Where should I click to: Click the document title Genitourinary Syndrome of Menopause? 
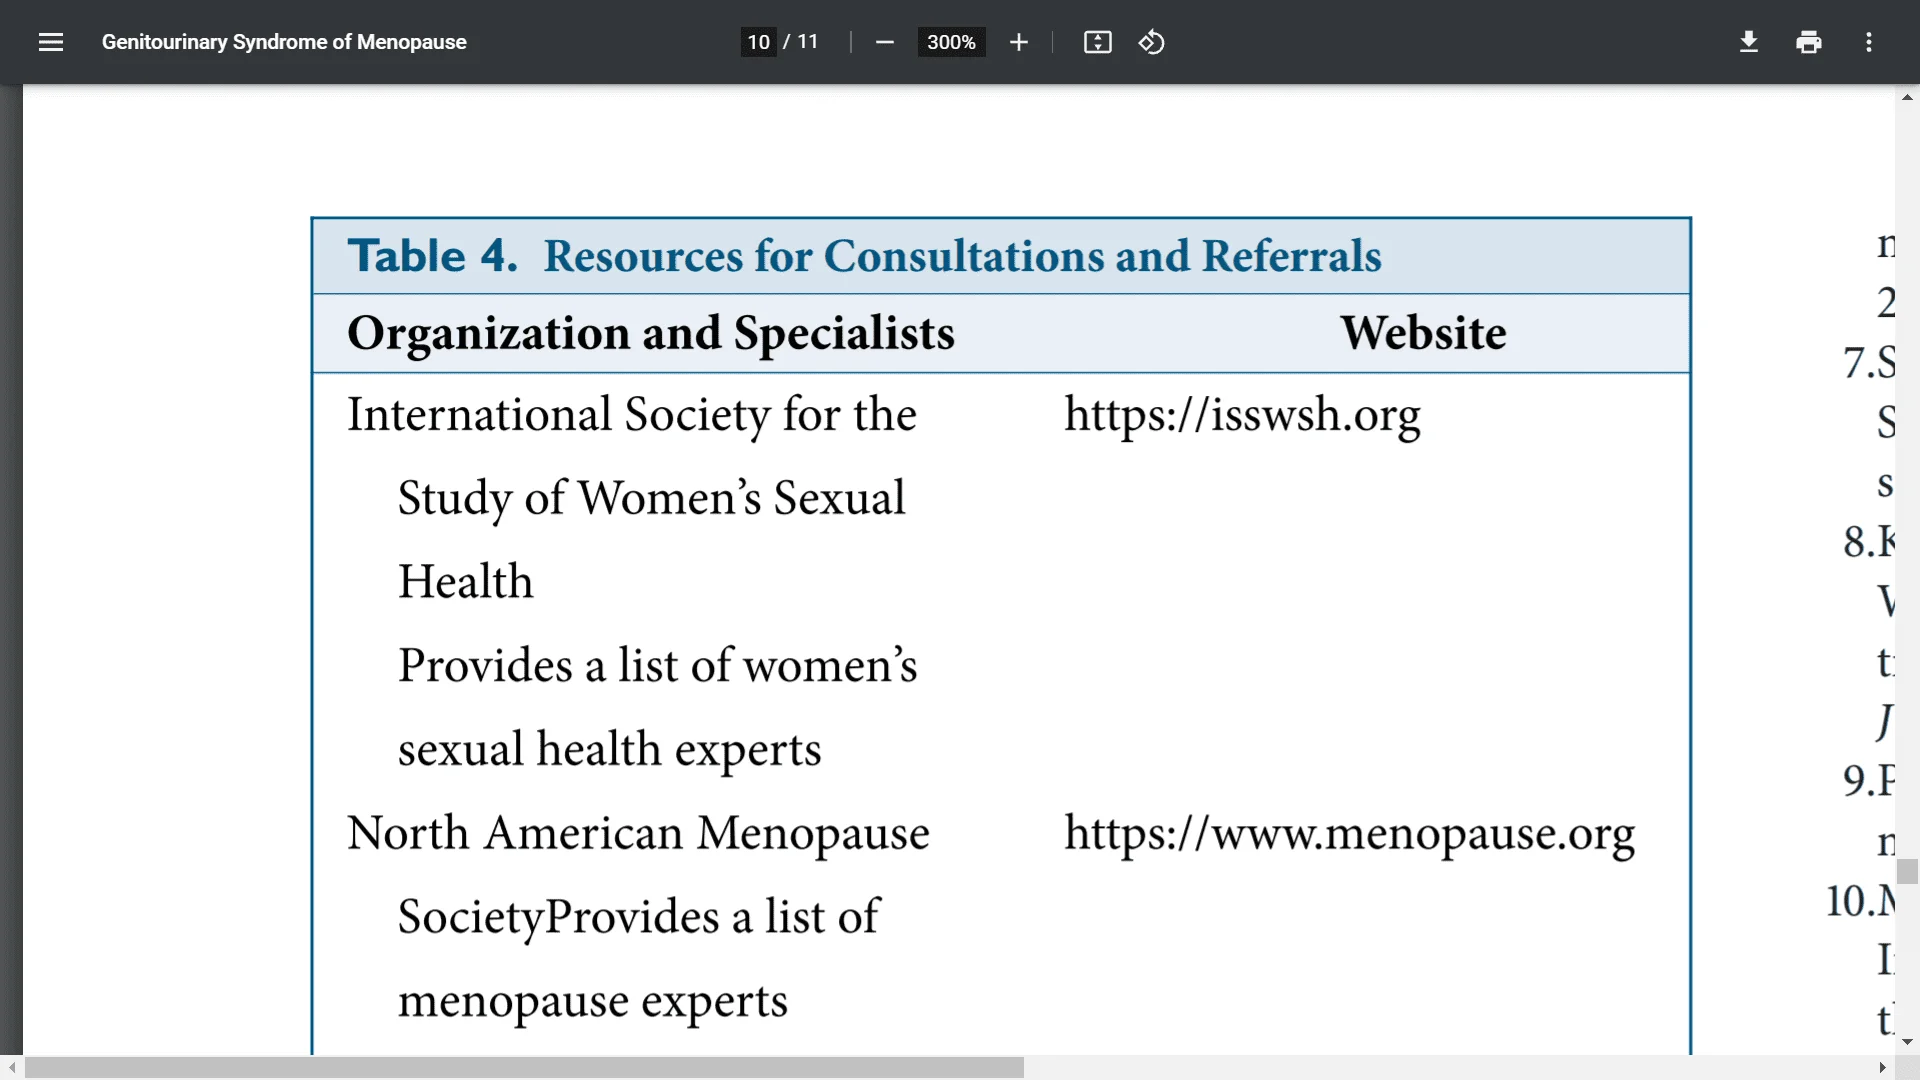pyautogui.click(x=284, y=42)
